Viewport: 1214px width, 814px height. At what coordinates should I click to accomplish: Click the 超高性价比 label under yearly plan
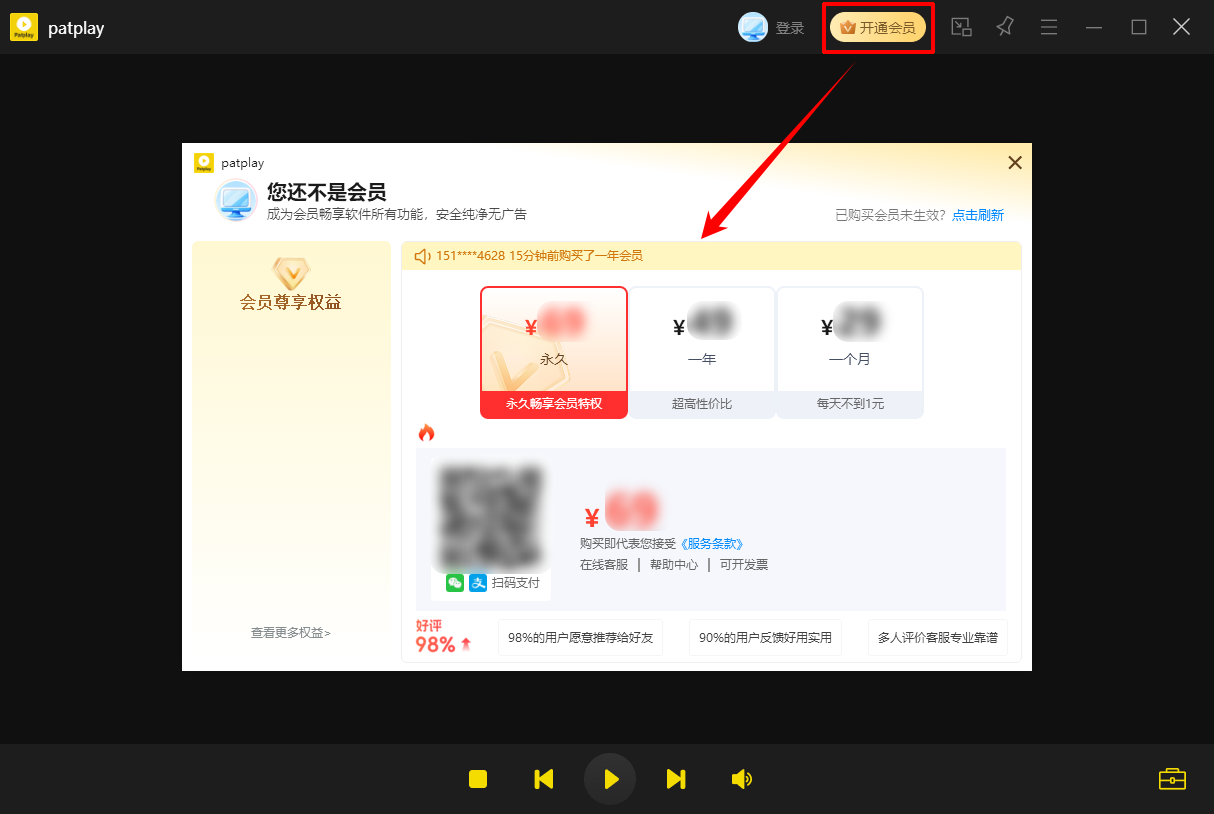point(702,404)
